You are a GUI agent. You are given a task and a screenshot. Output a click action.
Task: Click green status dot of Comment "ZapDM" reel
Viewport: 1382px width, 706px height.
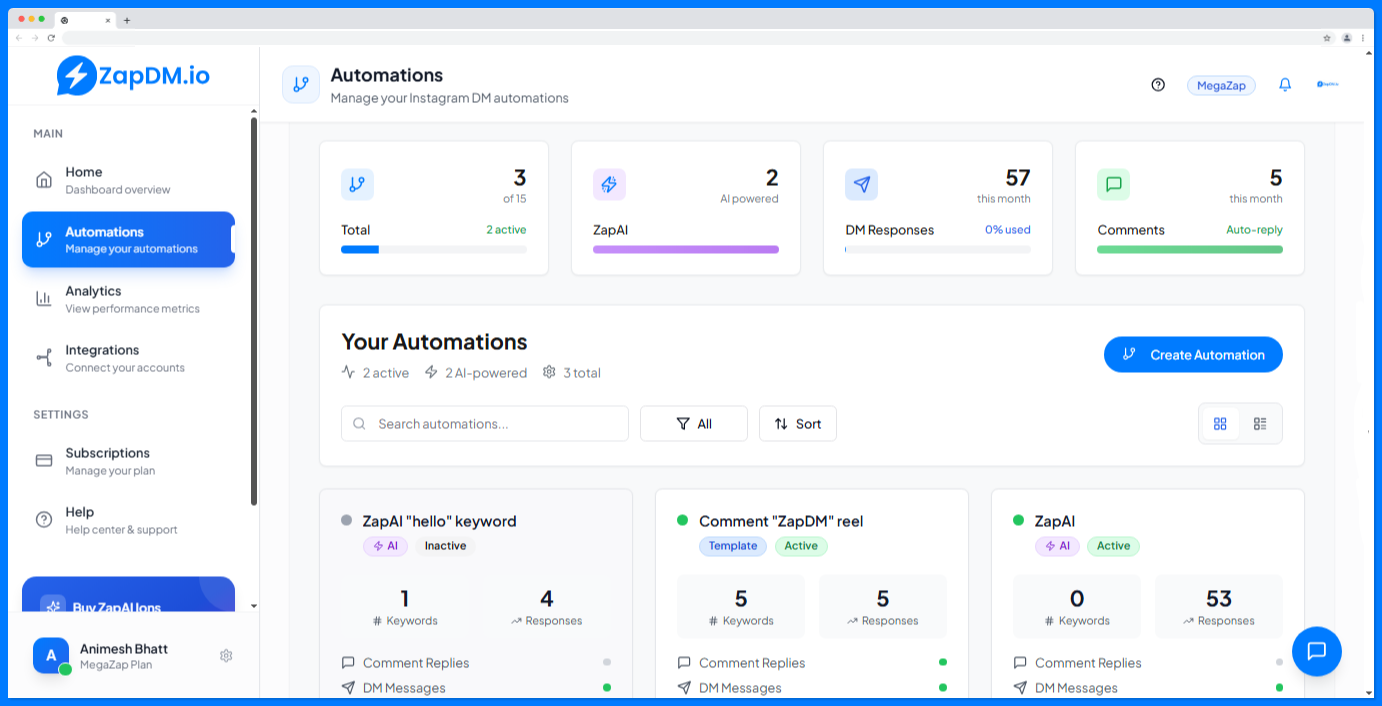[x=683, y=520]
